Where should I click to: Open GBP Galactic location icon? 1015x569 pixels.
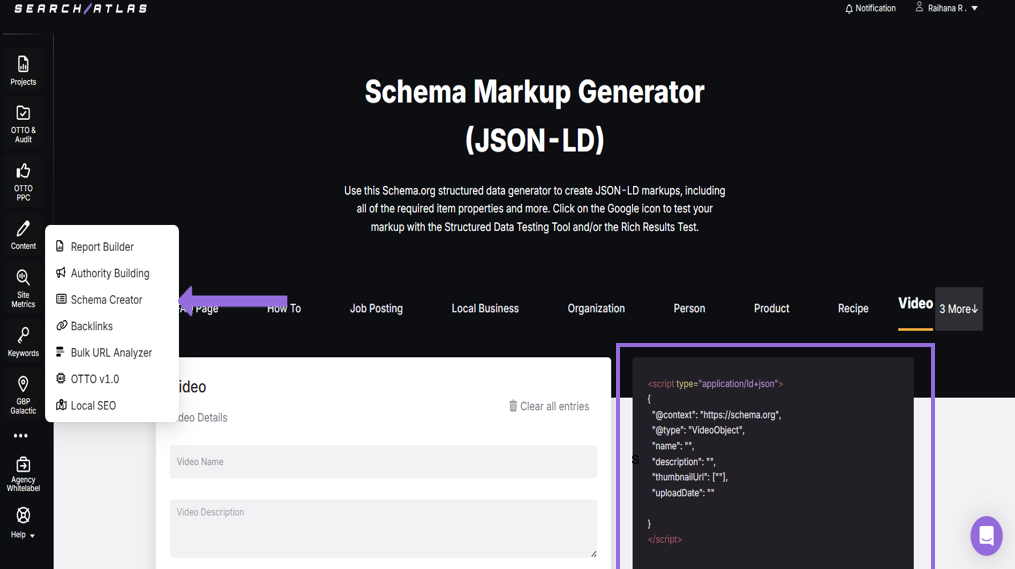pos(23,385)
